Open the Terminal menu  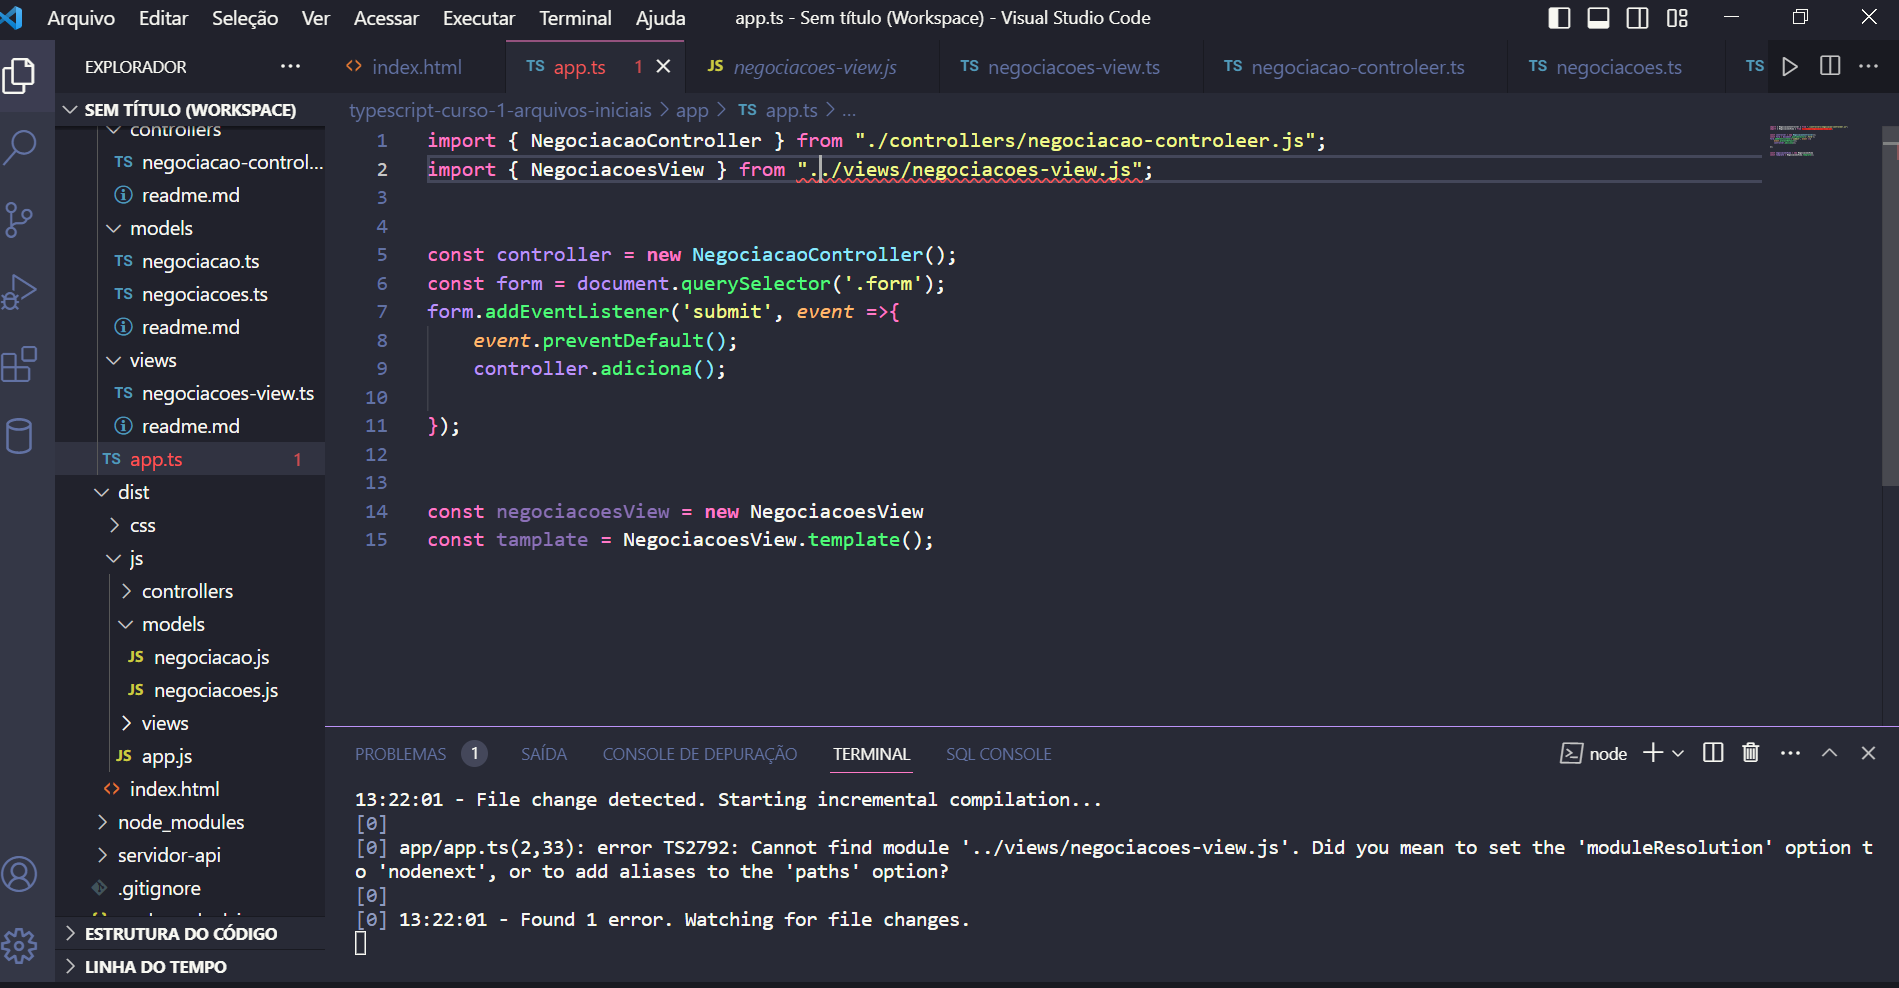tap(575, 18)
